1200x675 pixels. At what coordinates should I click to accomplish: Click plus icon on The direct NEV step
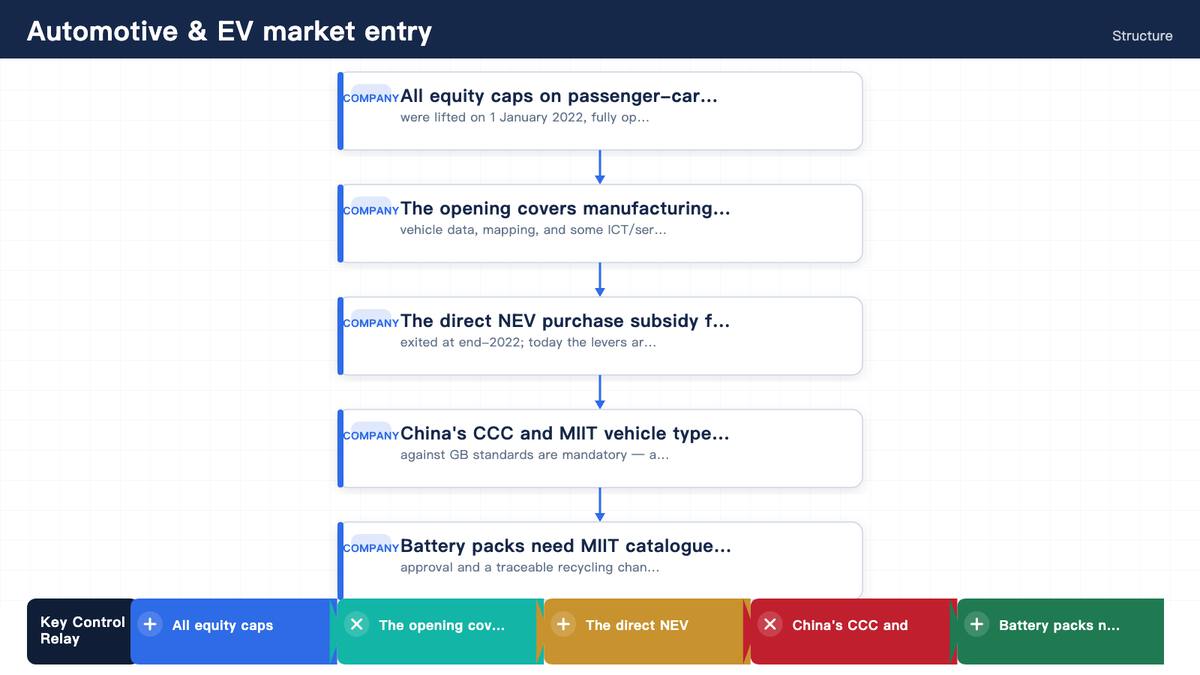[x=564, y=624]
